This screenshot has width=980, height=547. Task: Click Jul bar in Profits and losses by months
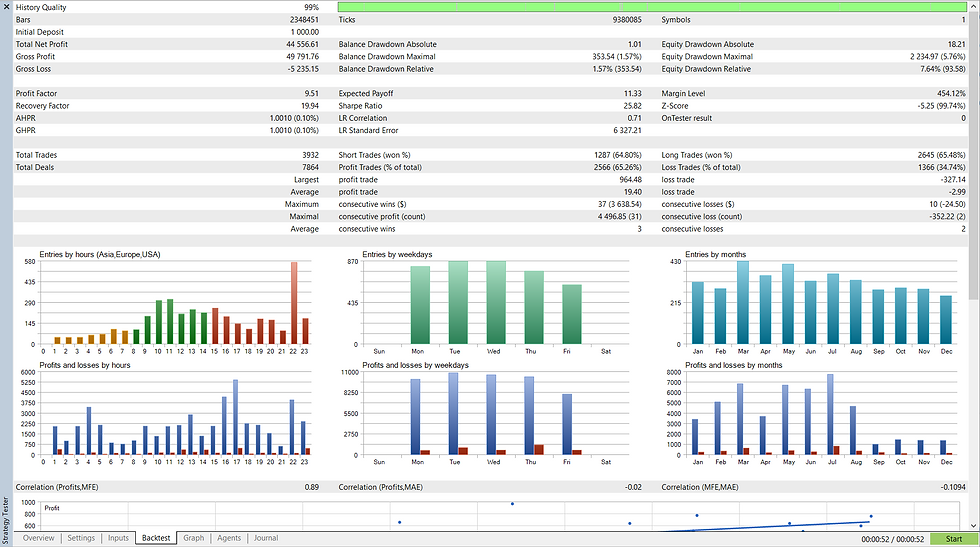click(x=830, y=414)
